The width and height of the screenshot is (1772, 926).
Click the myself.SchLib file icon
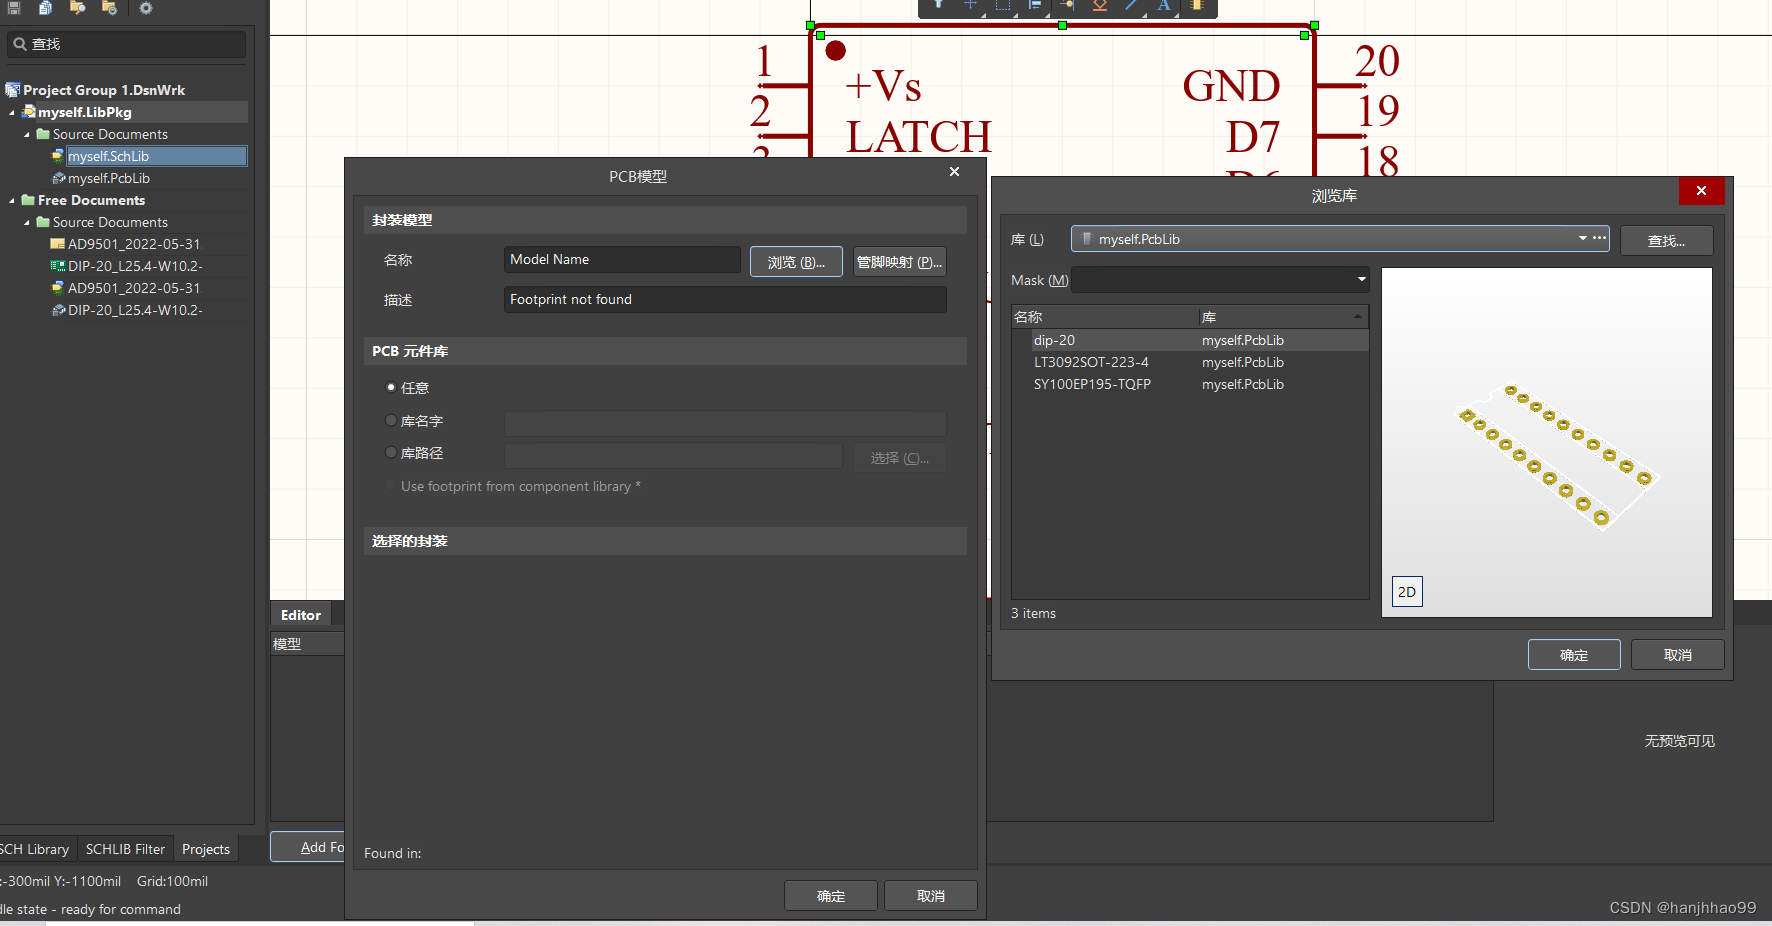point(58,156)
